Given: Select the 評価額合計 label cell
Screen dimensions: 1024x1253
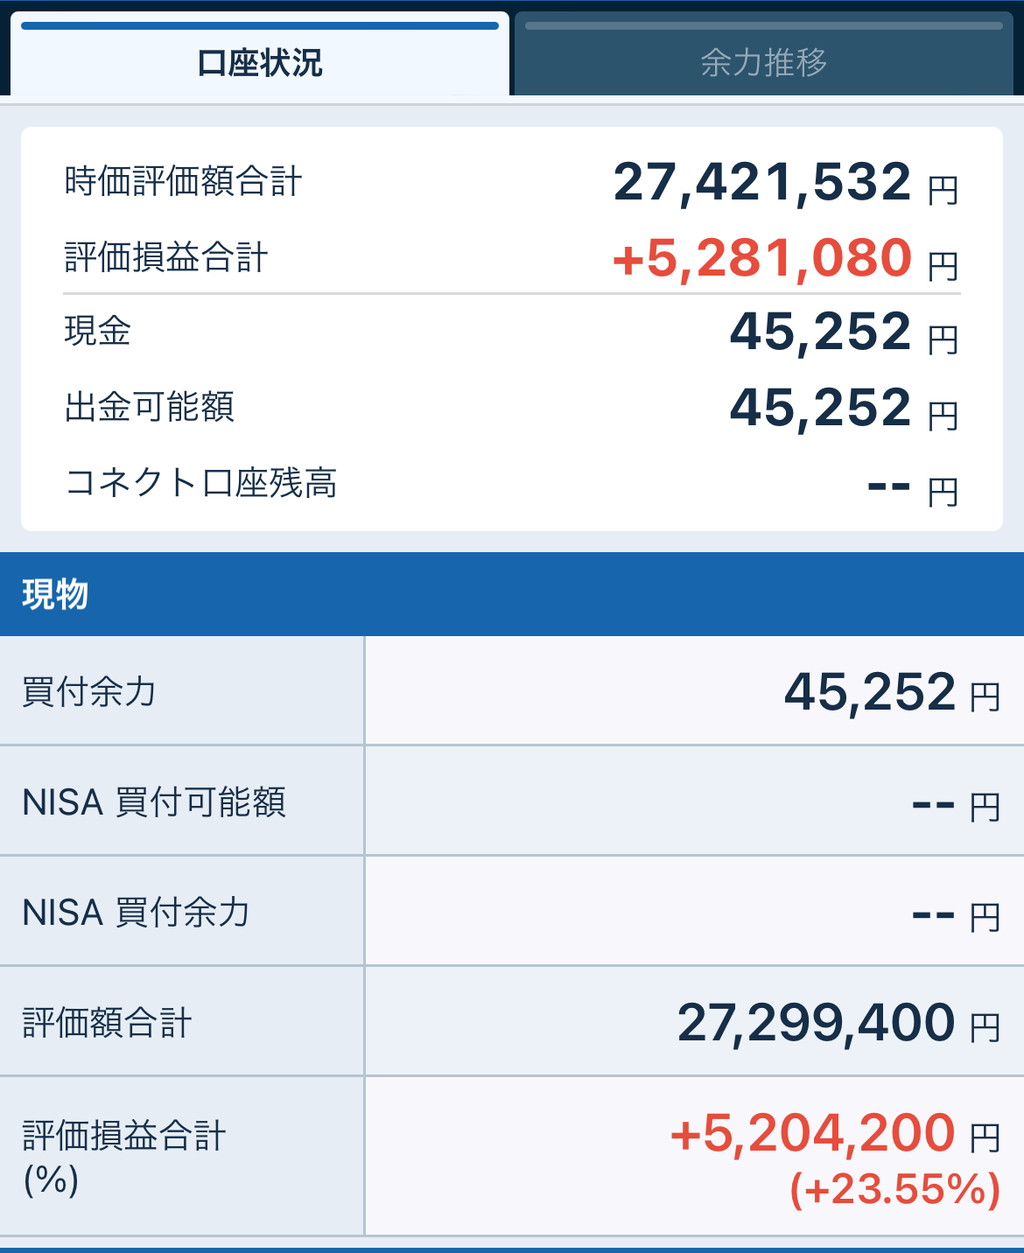Looking at the screenshot, I should tap(107, 1023).
